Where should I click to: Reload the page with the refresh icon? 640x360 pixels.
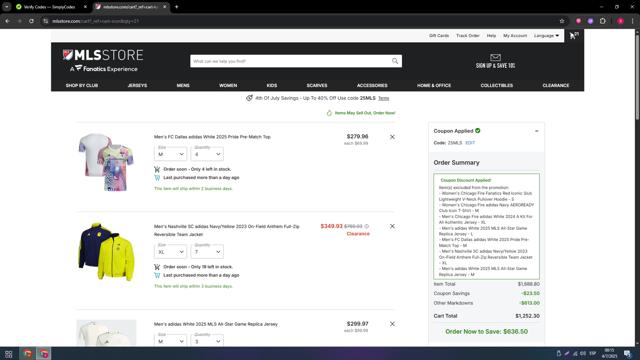click(31, 21)
